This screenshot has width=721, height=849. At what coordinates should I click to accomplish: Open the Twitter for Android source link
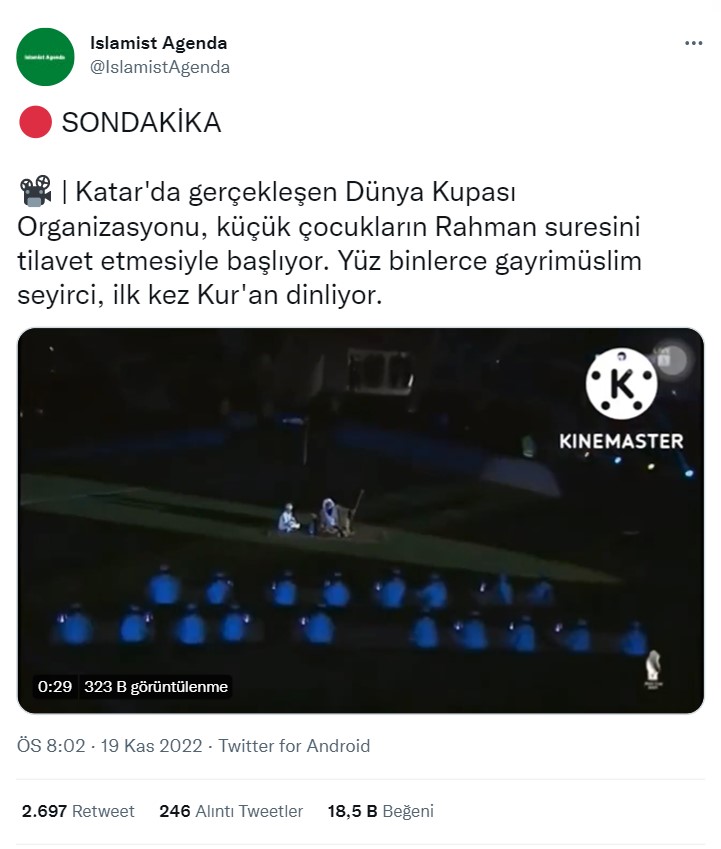tap(294, 746)
